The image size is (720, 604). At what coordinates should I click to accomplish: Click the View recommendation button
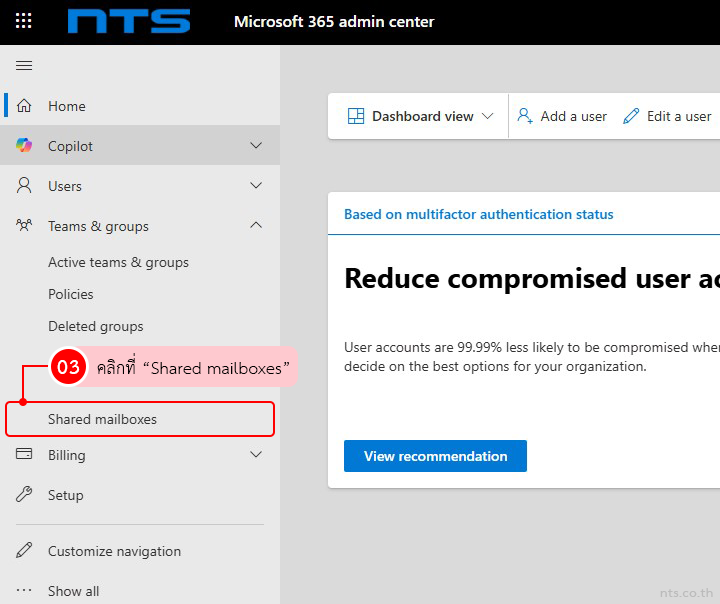tap(435, 456)
